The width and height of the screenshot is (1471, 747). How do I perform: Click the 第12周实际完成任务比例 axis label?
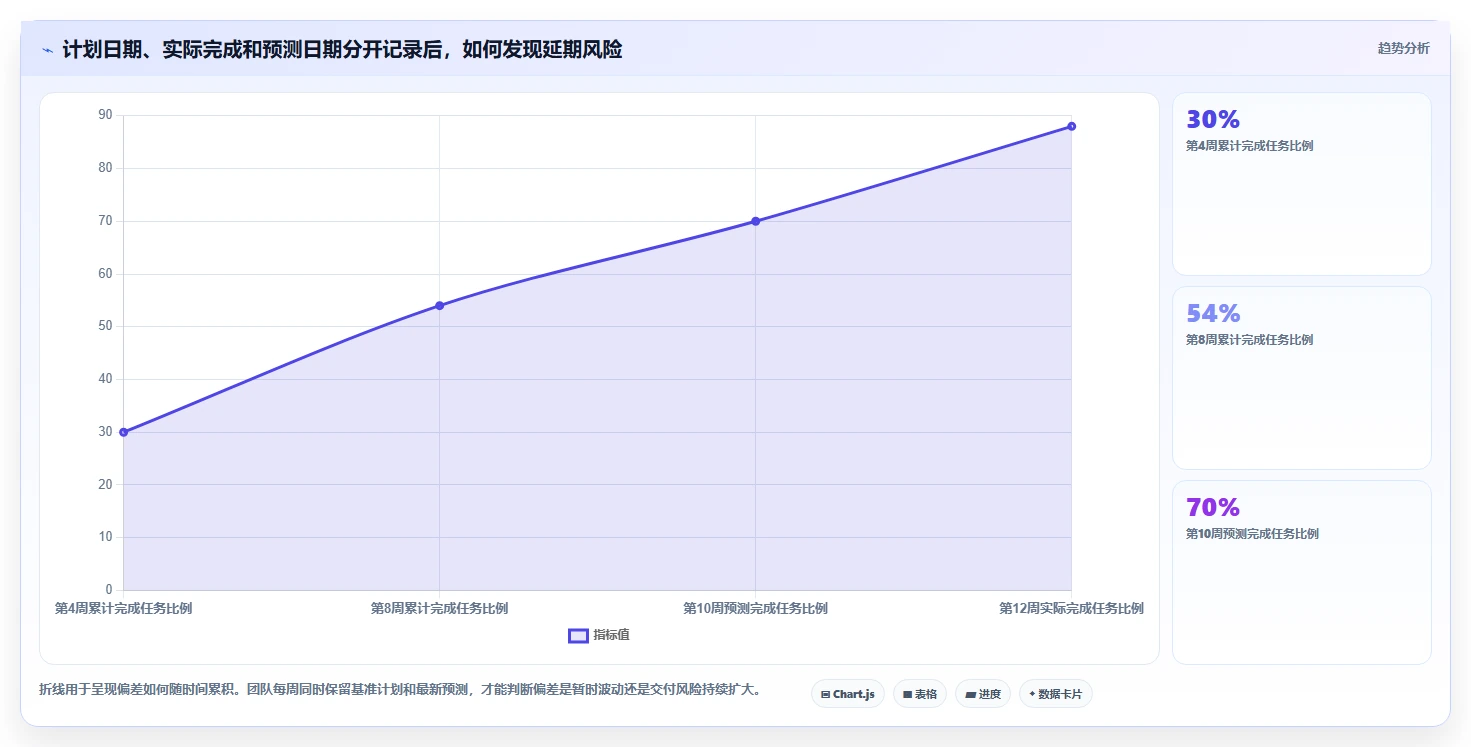pos(1071,608)
